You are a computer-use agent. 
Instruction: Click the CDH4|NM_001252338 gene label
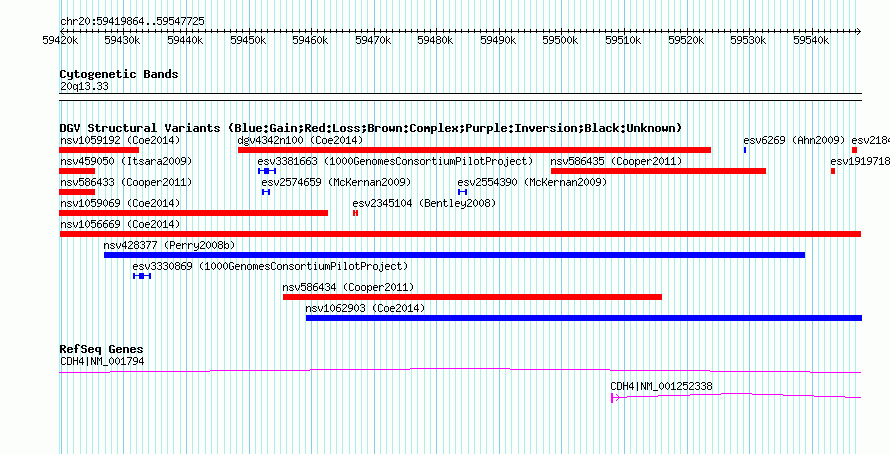661,386
